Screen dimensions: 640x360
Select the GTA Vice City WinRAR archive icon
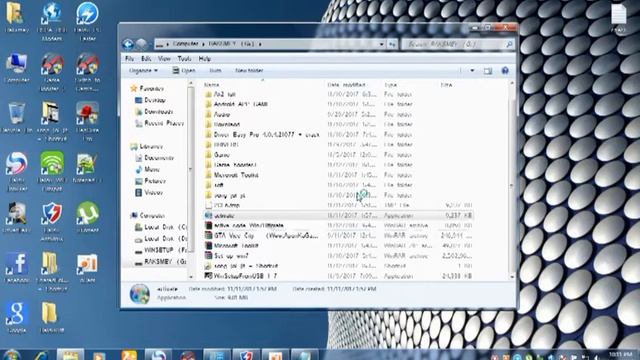[x=209, y=236]
